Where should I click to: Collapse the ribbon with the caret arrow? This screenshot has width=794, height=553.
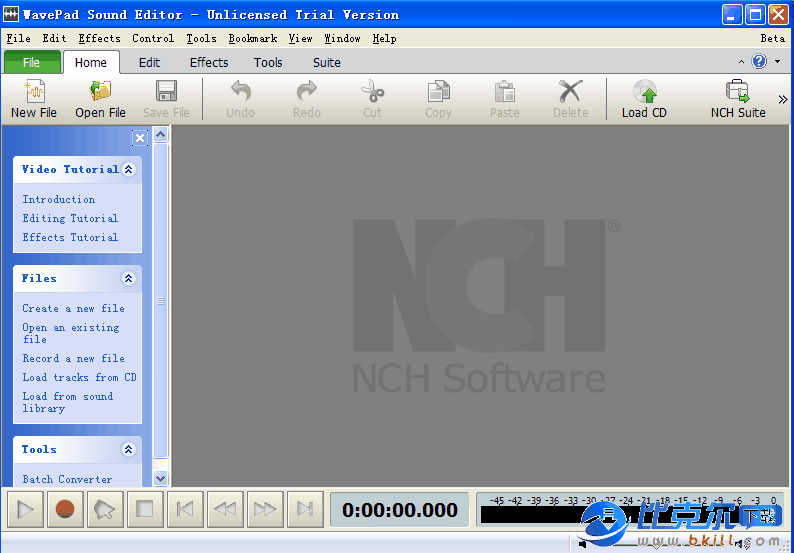click(x=741, y=62)
